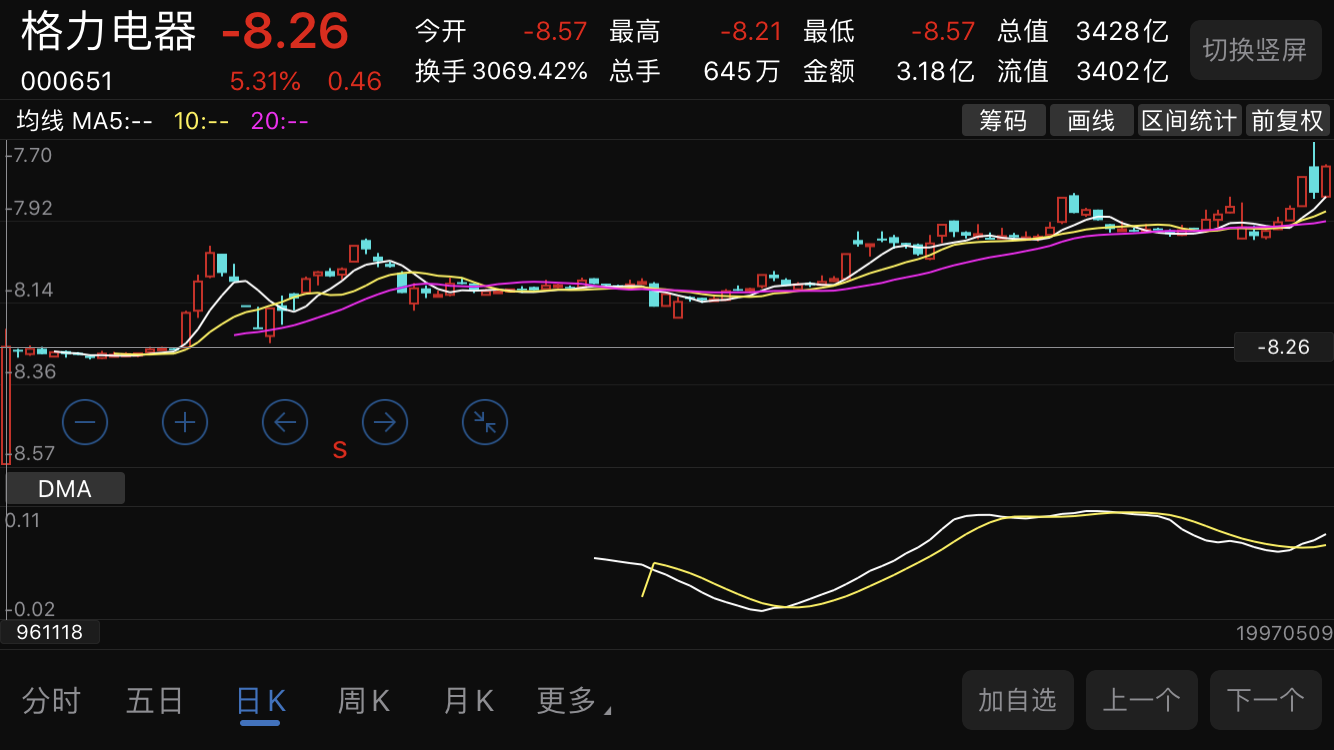Select the 画线 drawing tool
1334x750 pixels.
(x=1091, y=120)
